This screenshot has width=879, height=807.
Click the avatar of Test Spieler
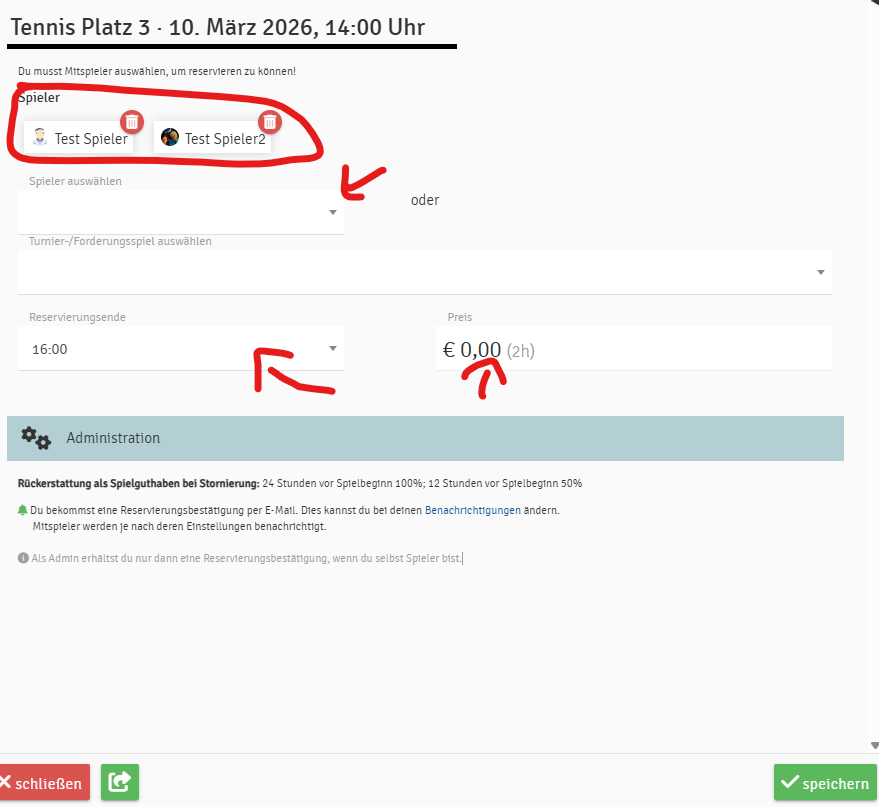coord(40,139)
